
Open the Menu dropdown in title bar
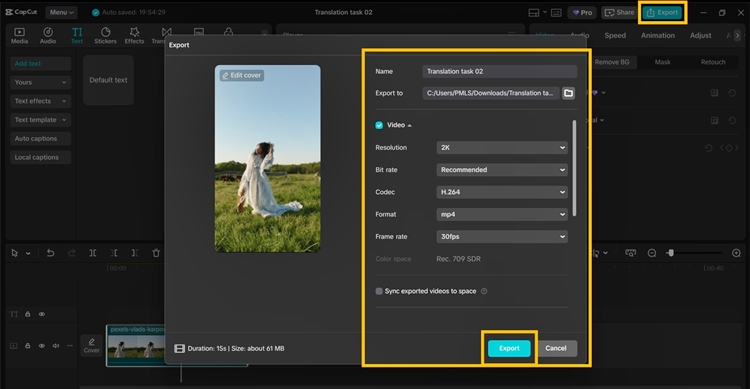pyautogui.click(x=61, y=12)
